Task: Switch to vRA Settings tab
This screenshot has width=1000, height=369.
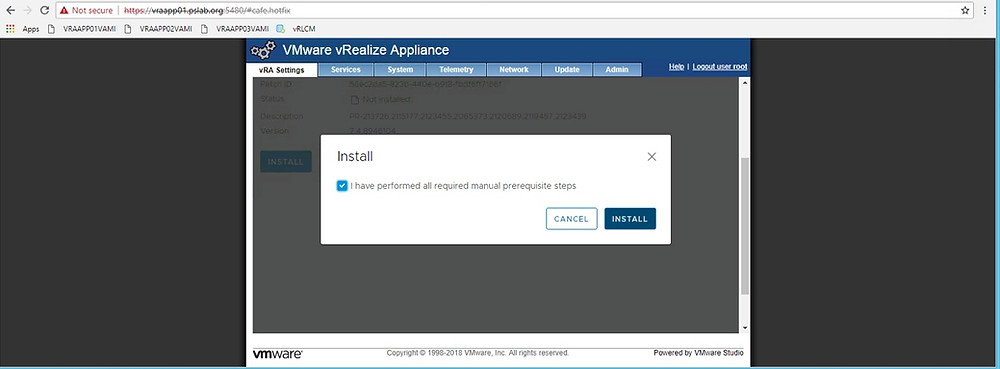Action: click(x=281, y=70)
